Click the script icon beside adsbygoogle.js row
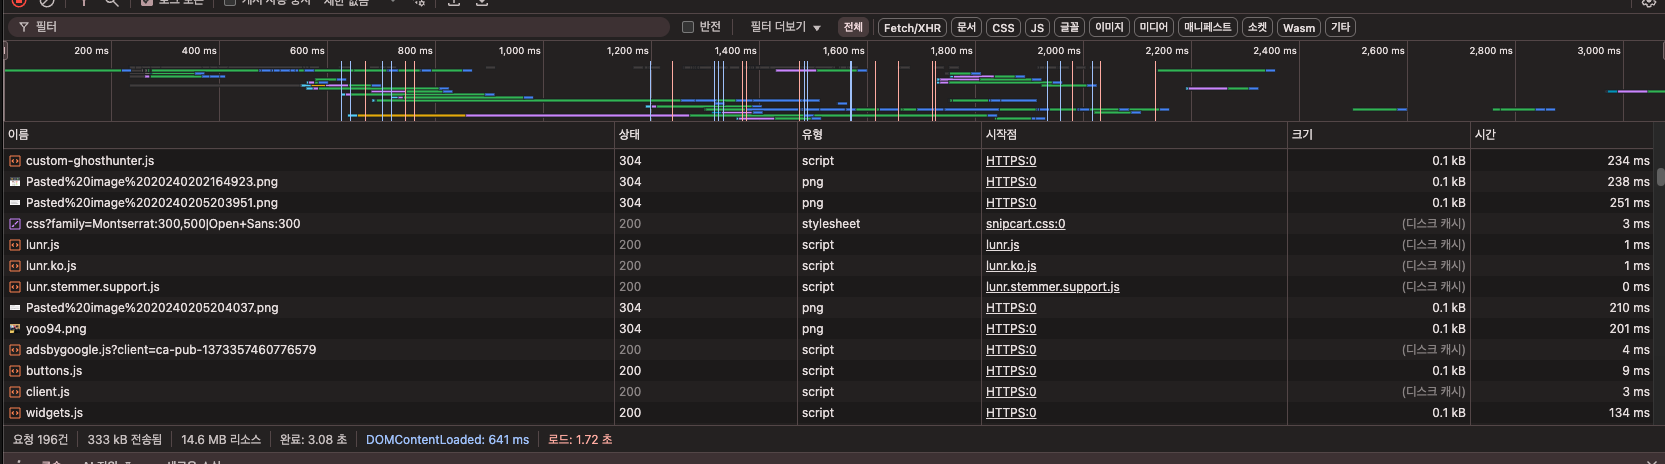The height and width of the screenshot is (464, 1665). tap(15, 350)
